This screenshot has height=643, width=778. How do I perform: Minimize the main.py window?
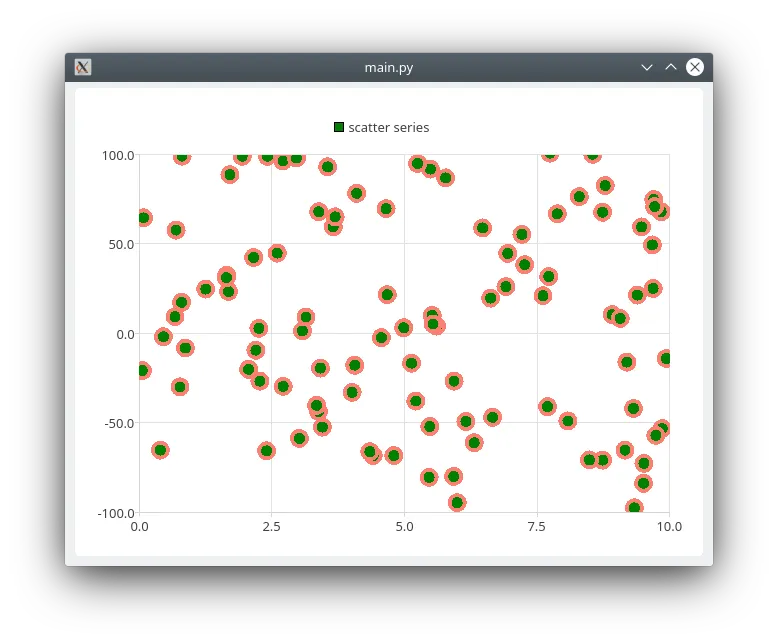click(647, 67)
